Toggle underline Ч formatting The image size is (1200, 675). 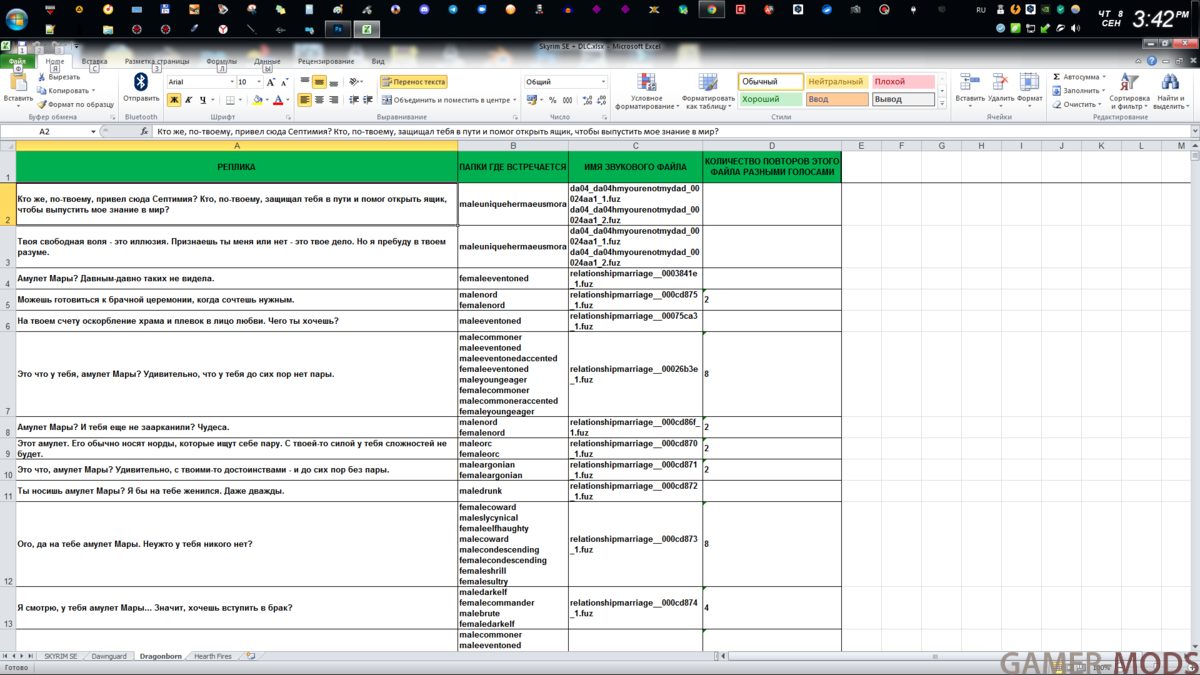click(x=202, y=100)
